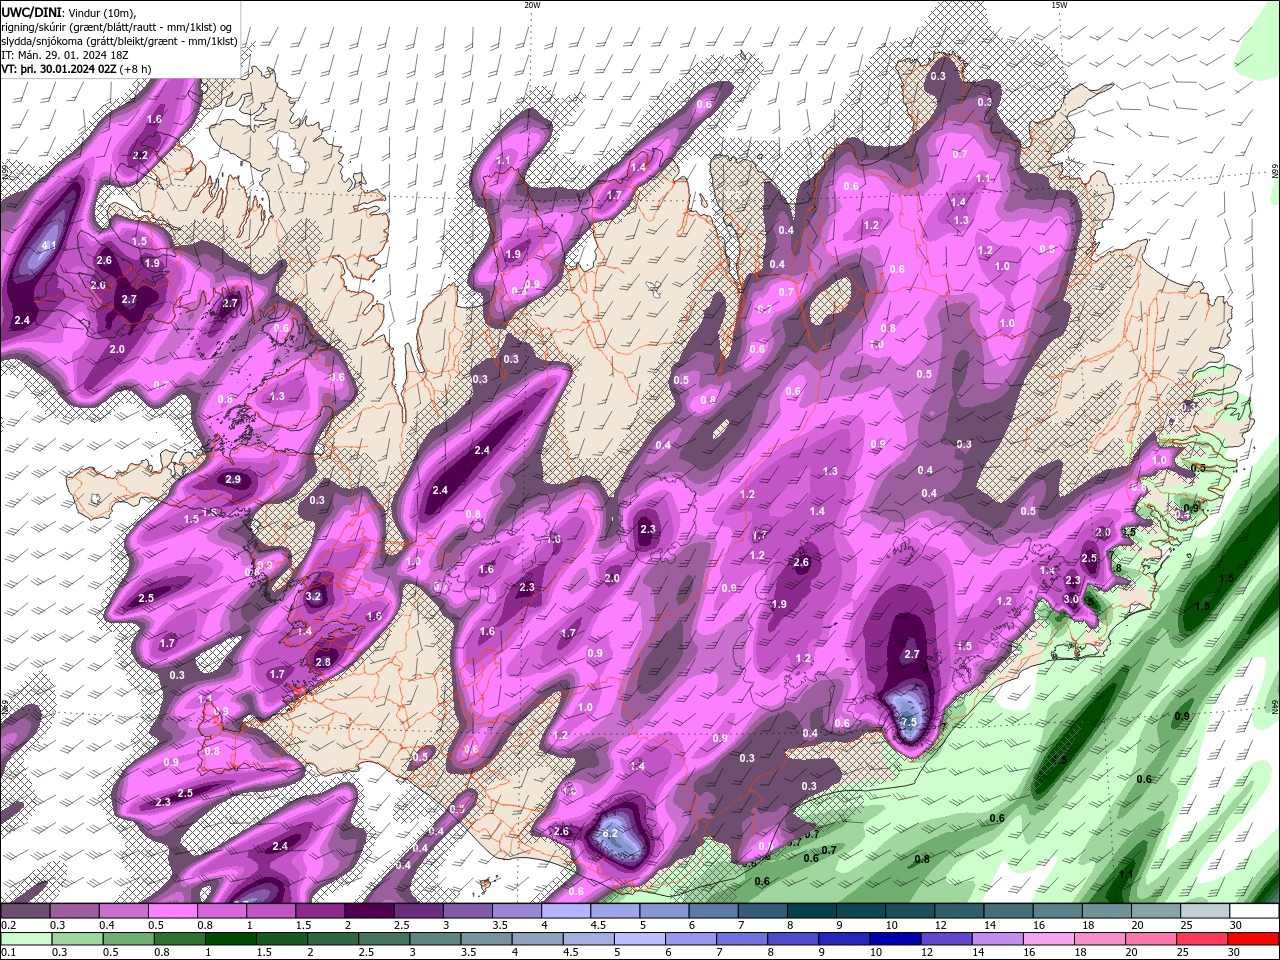Screen dimensions: 1280x960
Task: Click the 0.2 label in the snow legend
Action: click(x=7, y=925)
